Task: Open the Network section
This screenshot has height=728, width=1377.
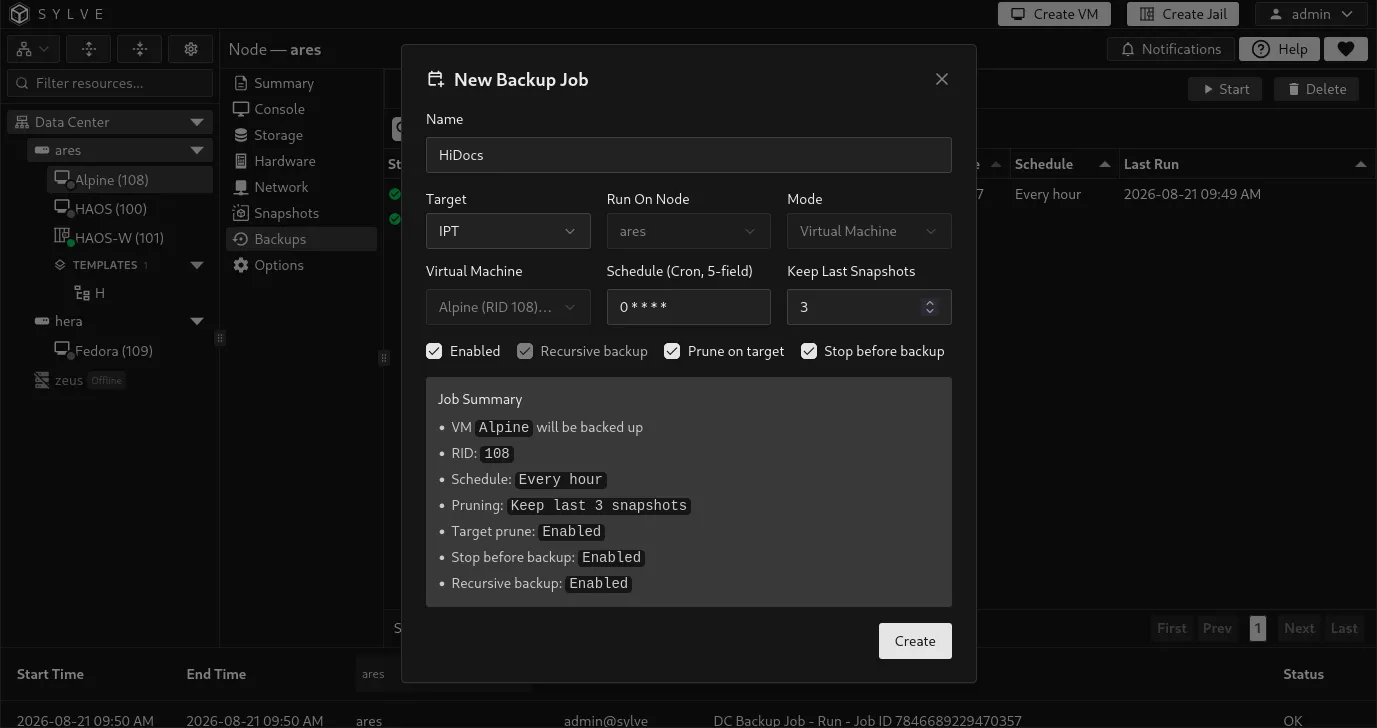Action: [301, 187]
